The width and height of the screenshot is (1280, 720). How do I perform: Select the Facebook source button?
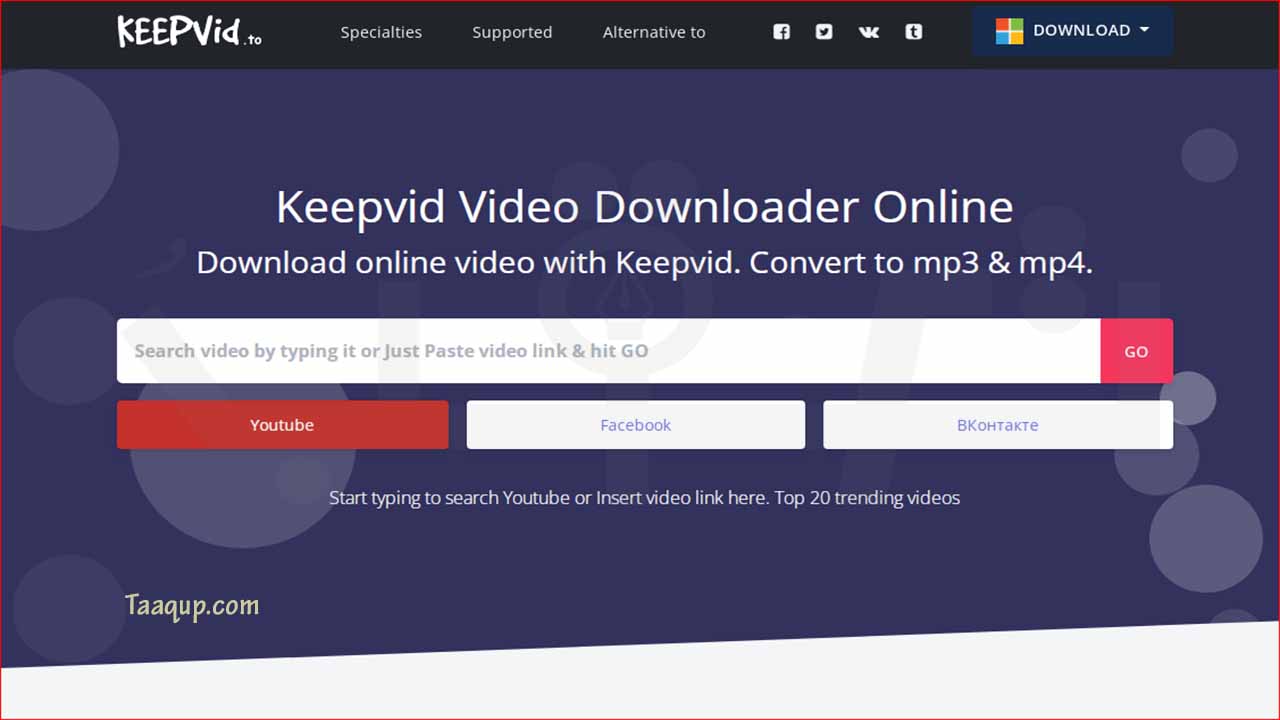click(x=636, y=425)
